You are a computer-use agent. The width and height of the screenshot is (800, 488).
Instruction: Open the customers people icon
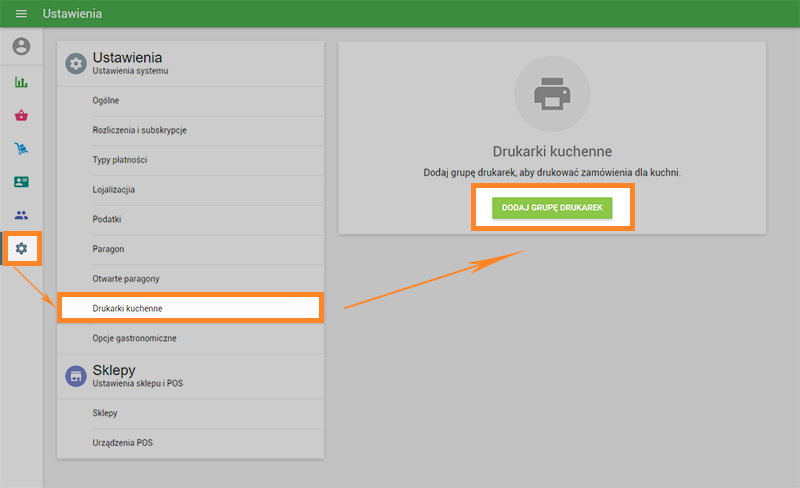[x=21, y=215]
